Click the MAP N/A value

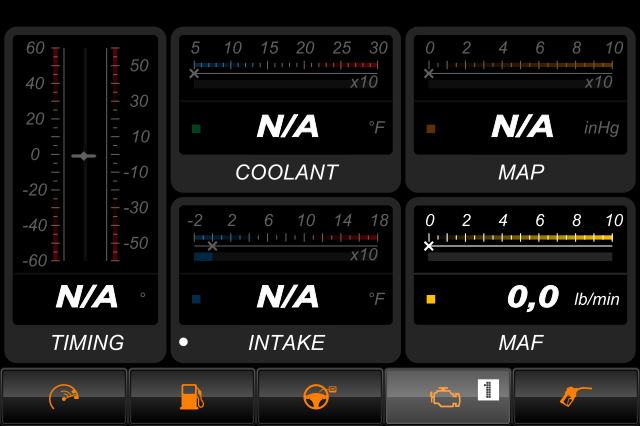(x=522, y=126)
